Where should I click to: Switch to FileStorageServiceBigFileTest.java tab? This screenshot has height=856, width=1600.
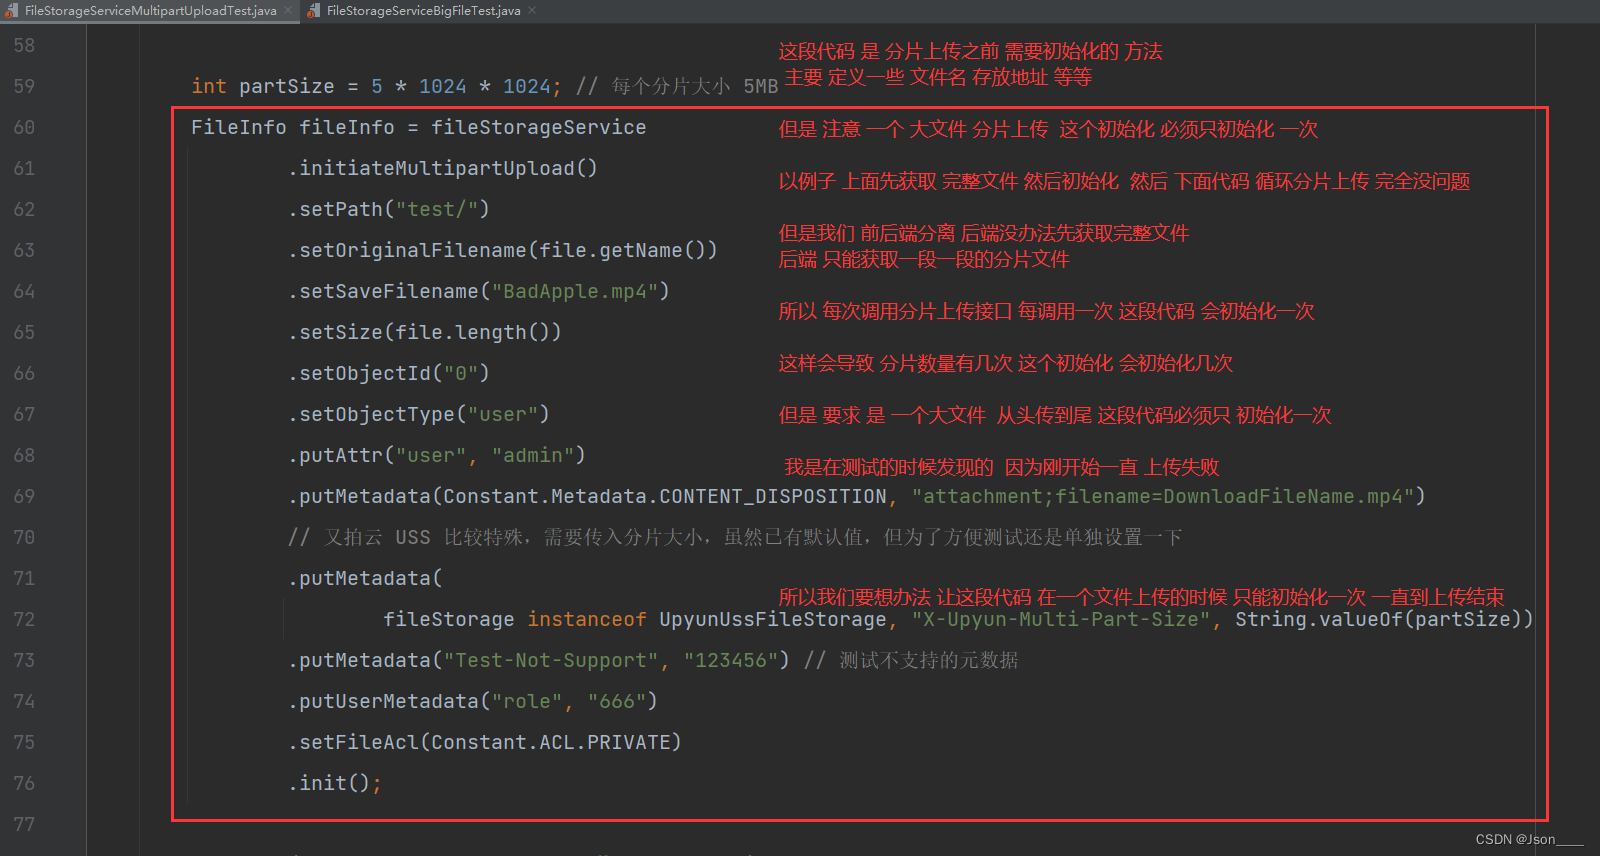click(x=423, y=11)
